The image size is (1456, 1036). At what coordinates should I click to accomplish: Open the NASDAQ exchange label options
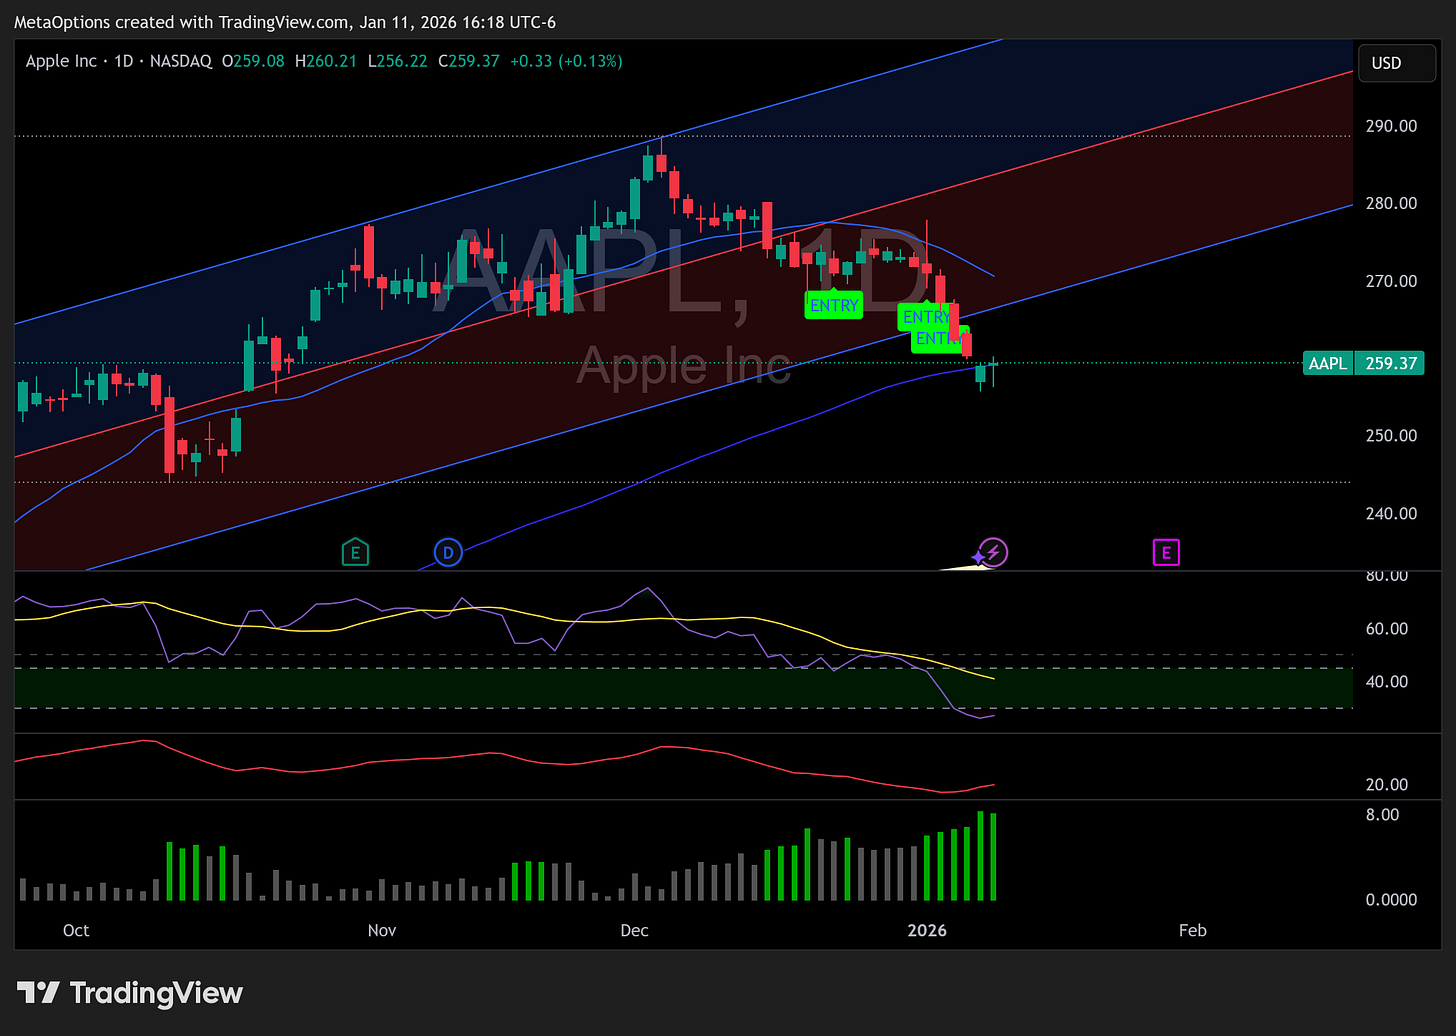[181, 61]
